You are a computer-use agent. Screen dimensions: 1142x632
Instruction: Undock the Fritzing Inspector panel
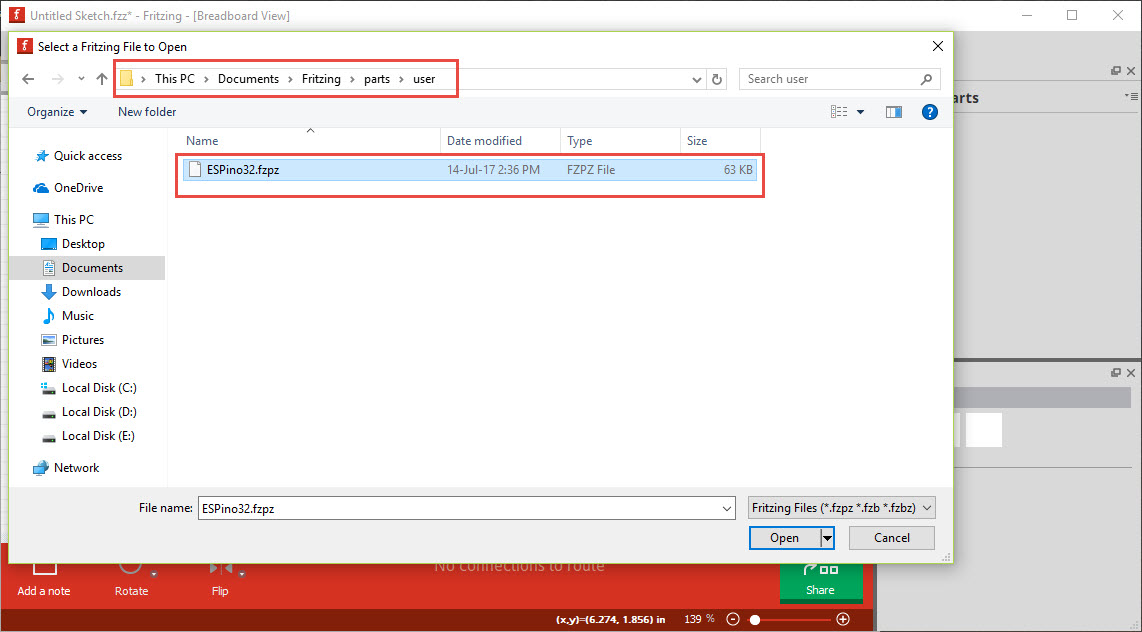coord(1116,373)
